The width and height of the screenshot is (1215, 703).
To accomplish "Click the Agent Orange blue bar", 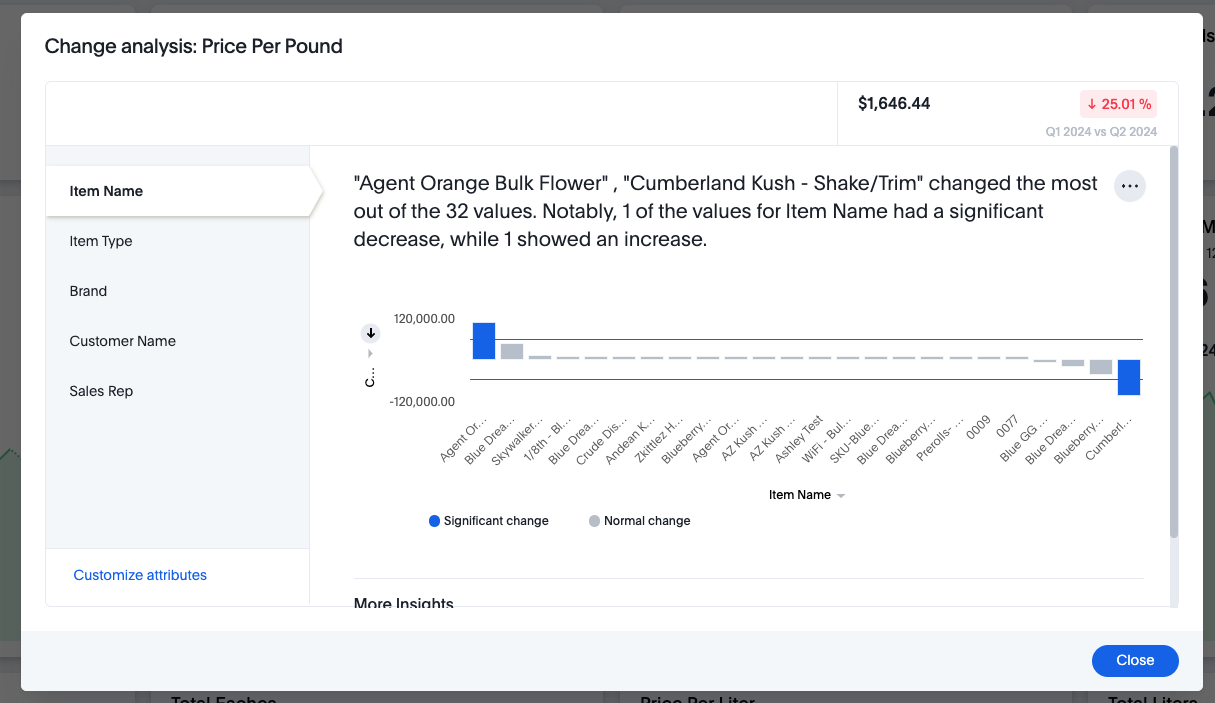I will click(484, 341).
